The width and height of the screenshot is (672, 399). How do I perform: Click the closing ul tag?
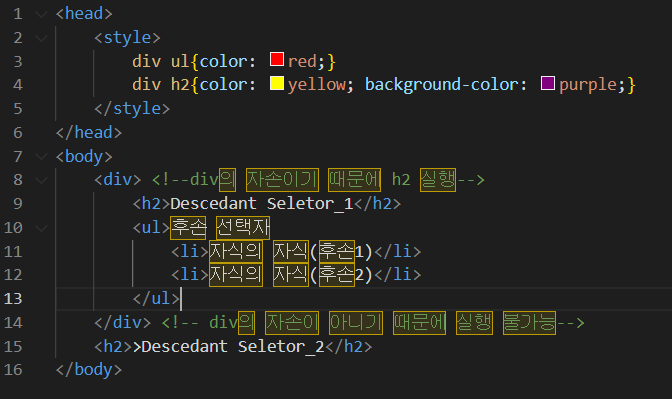point(156,298)
